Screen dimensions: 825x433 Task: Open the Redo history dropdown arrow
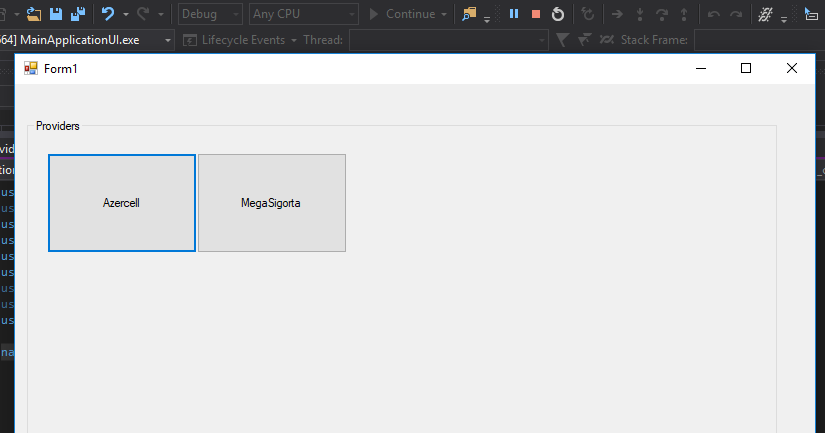tap(161, 14)
